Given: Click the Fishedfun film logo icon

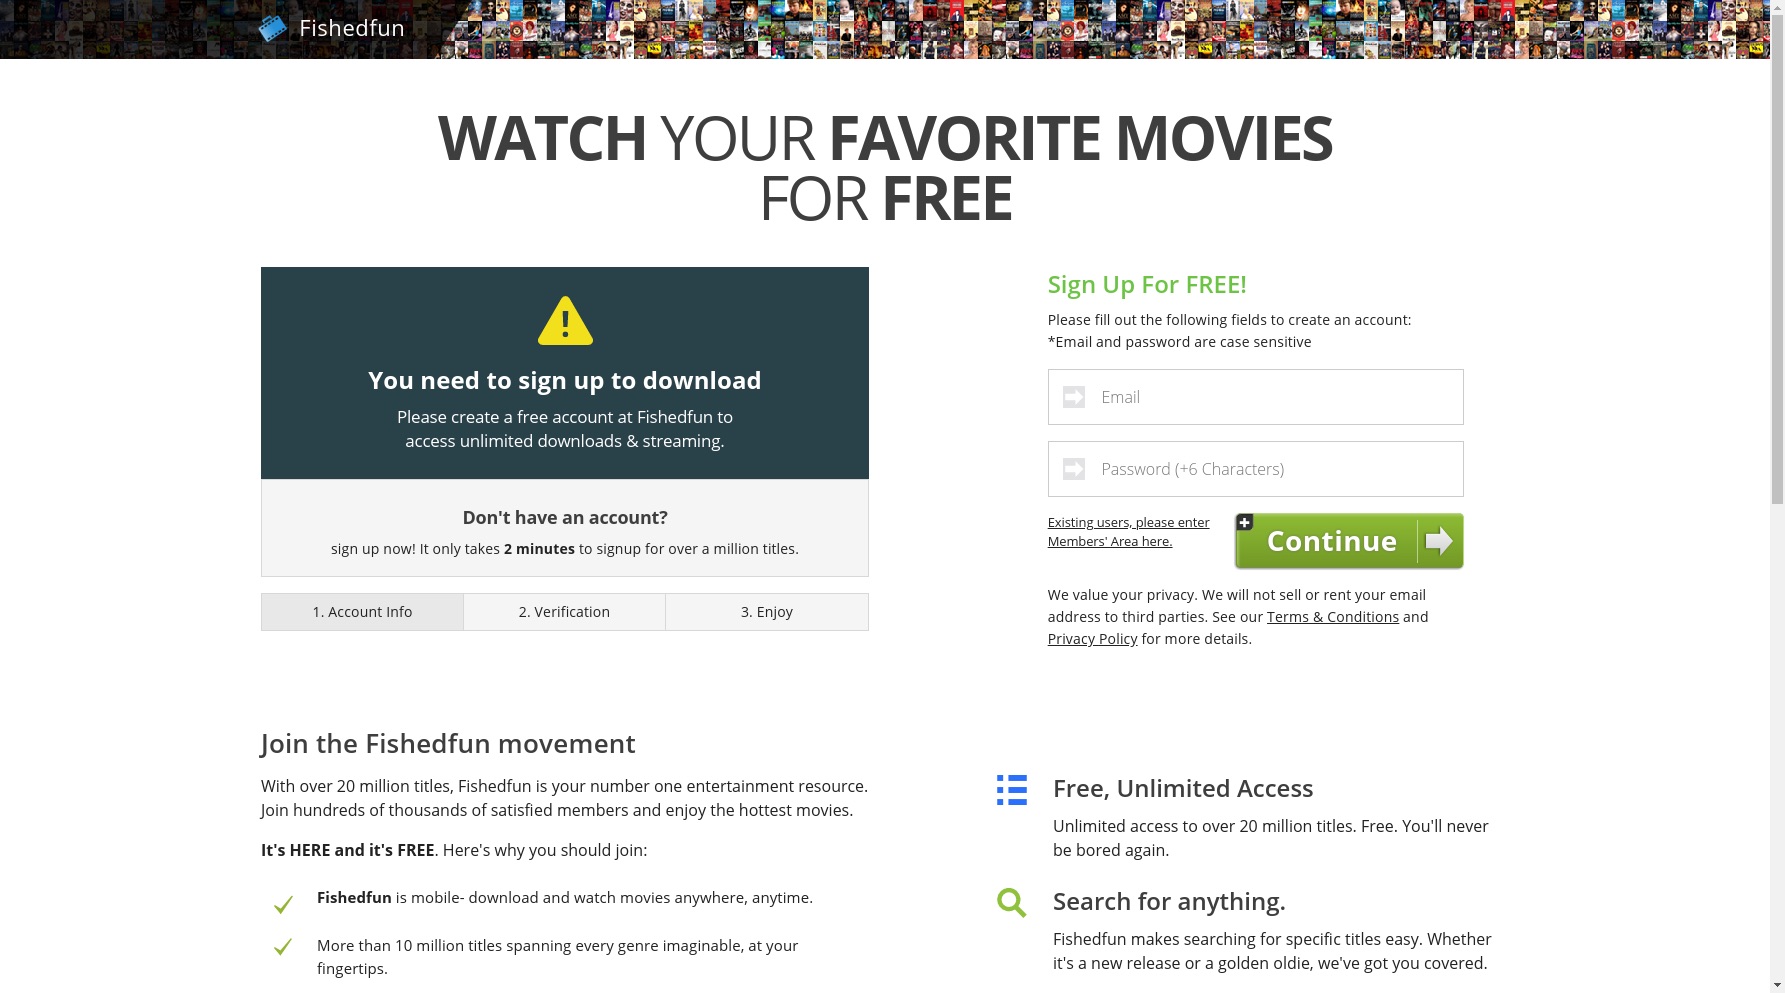Looking at the screenshot, I should [x=272, y=28].
